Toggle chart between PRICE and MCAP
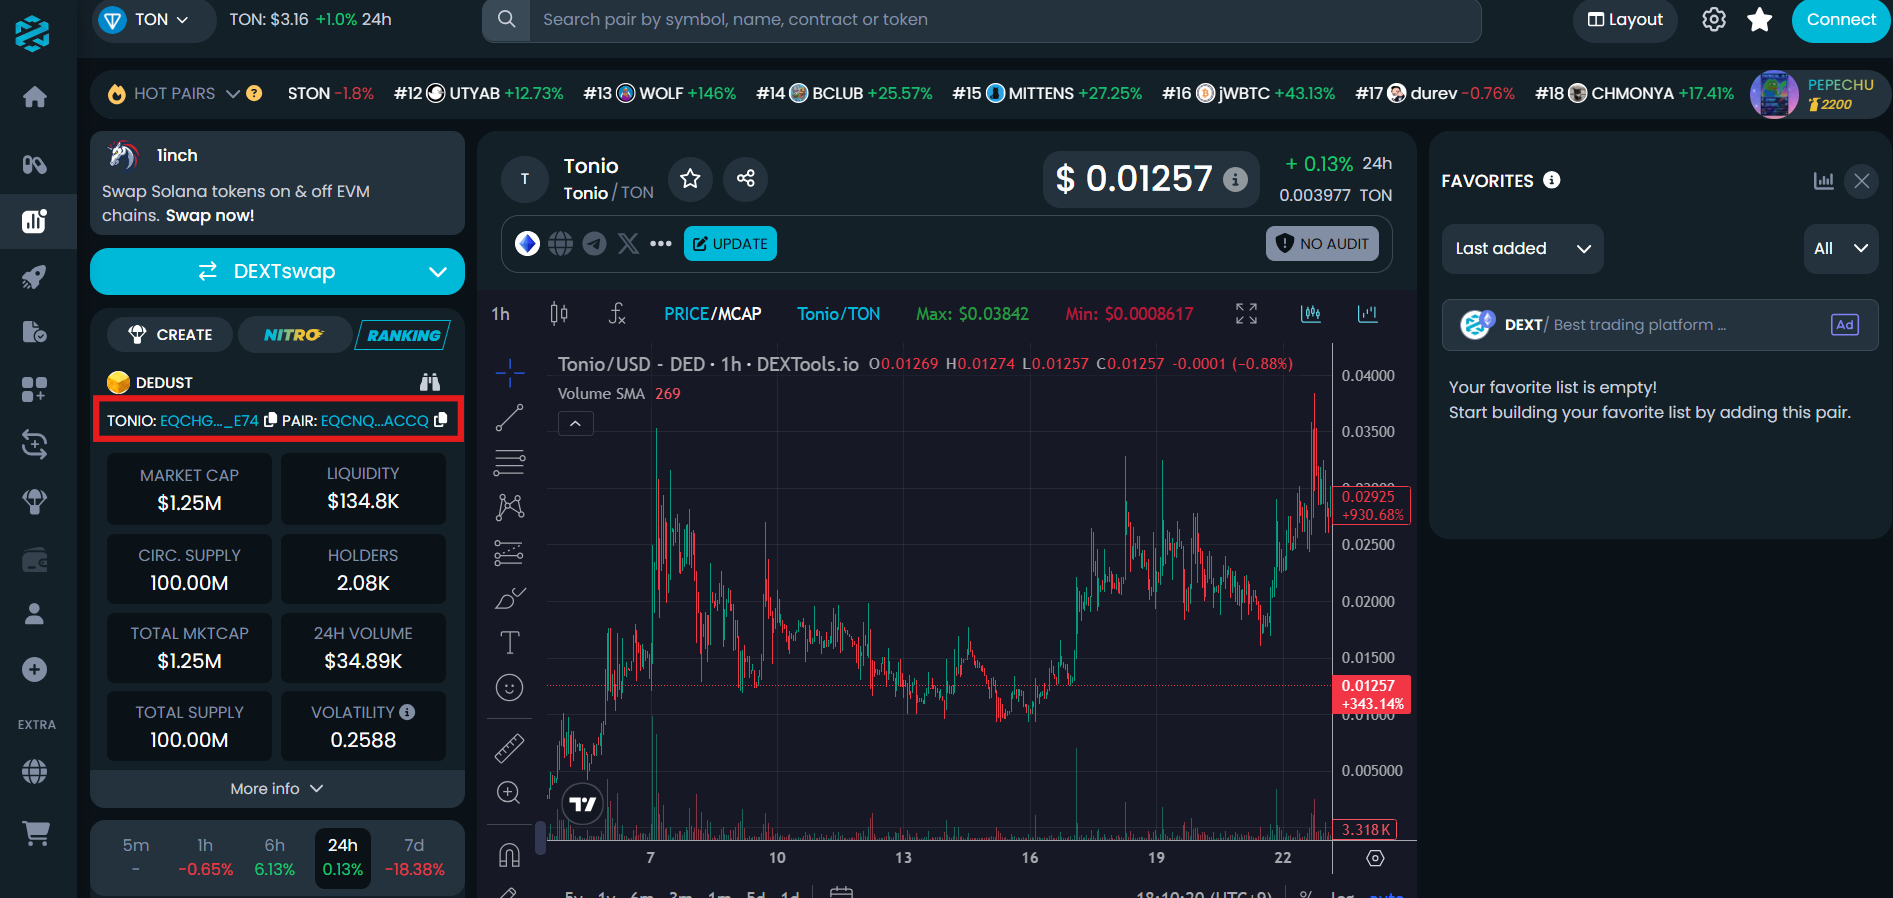 pyautogui.click(x=712, y=314)
